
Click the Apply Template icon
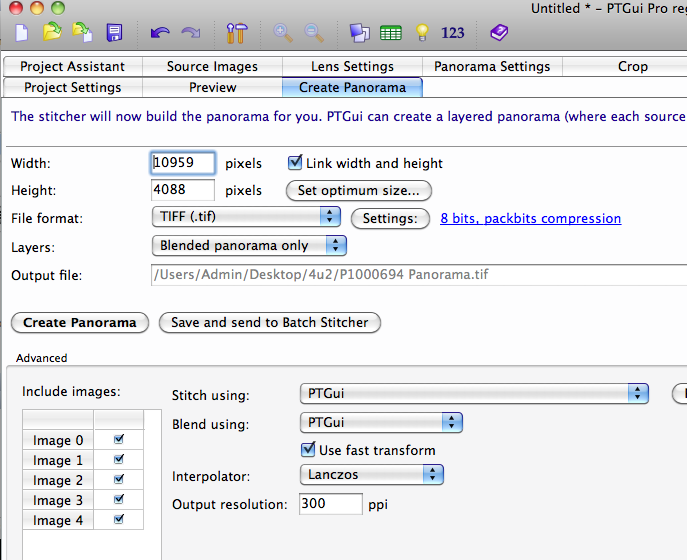[82, 32]
